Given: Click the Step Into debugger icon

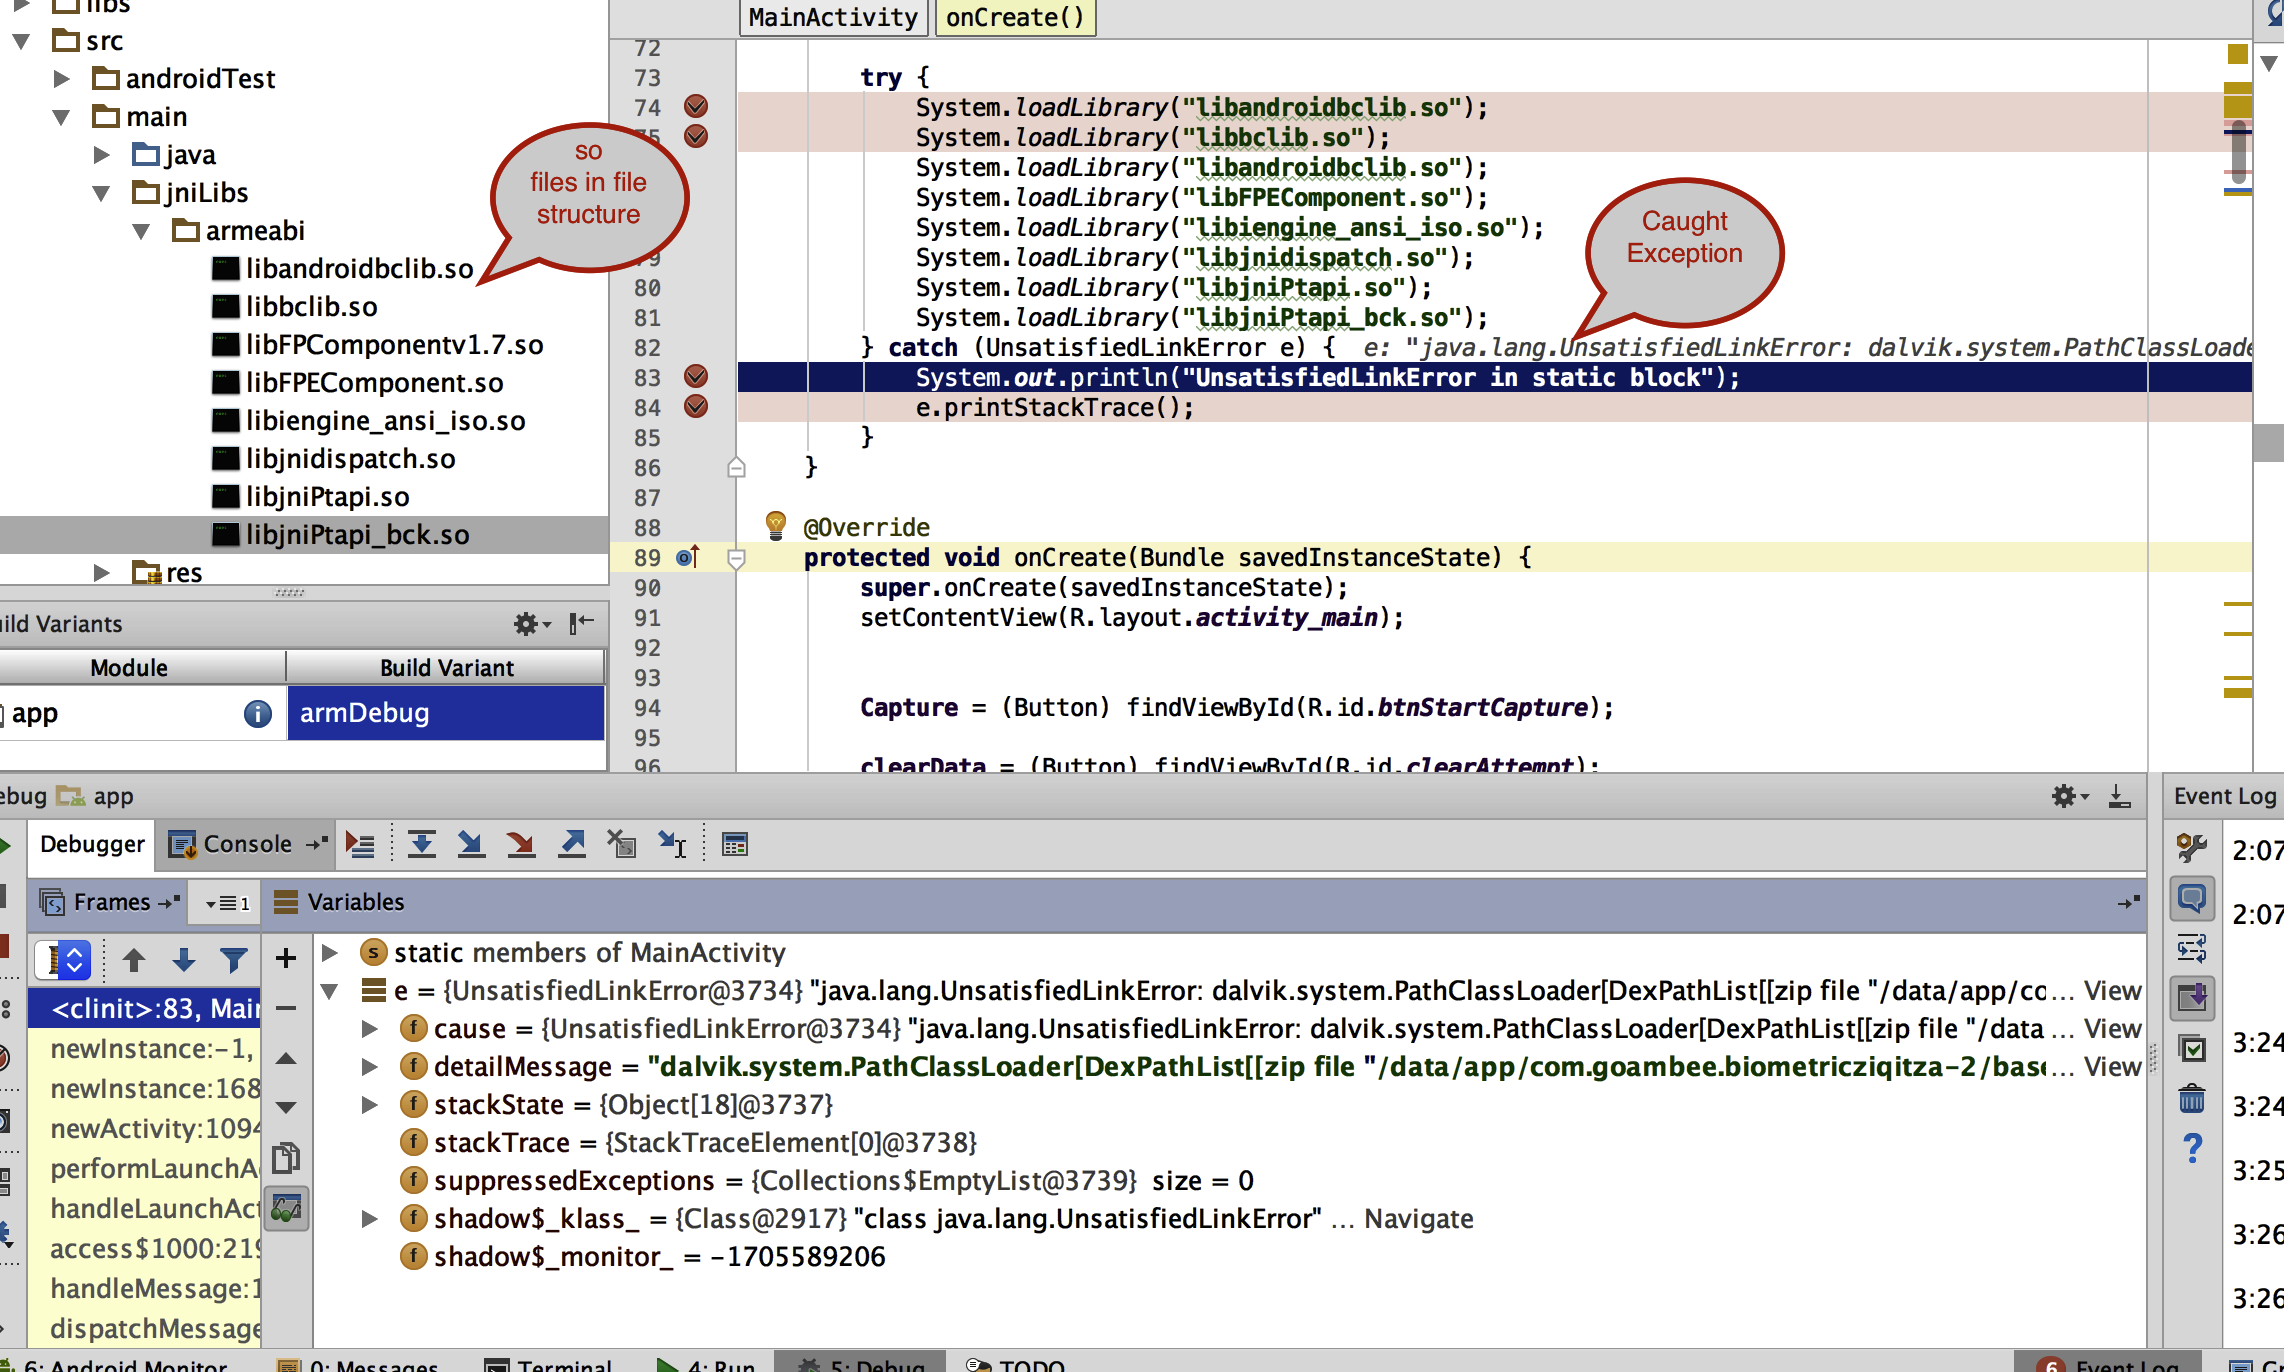Looking at the screenshot, I should (470, 845).
